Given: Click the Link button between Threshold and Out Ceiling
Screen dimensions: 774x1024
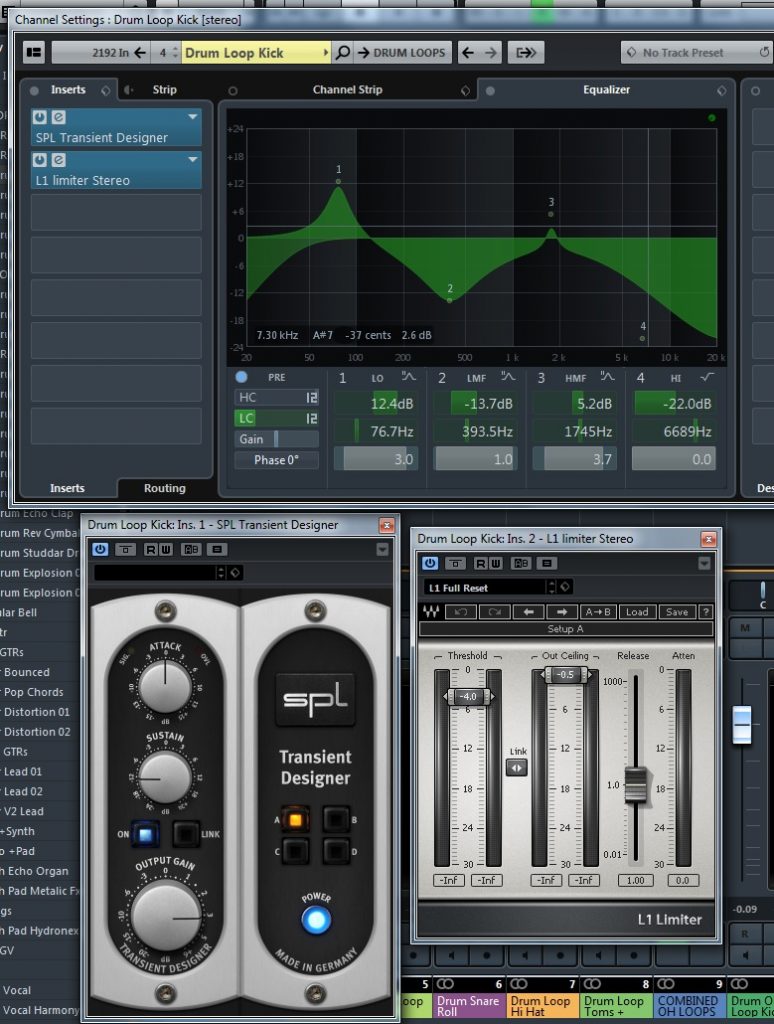Looking at the screenshot, I should (517, 768).
